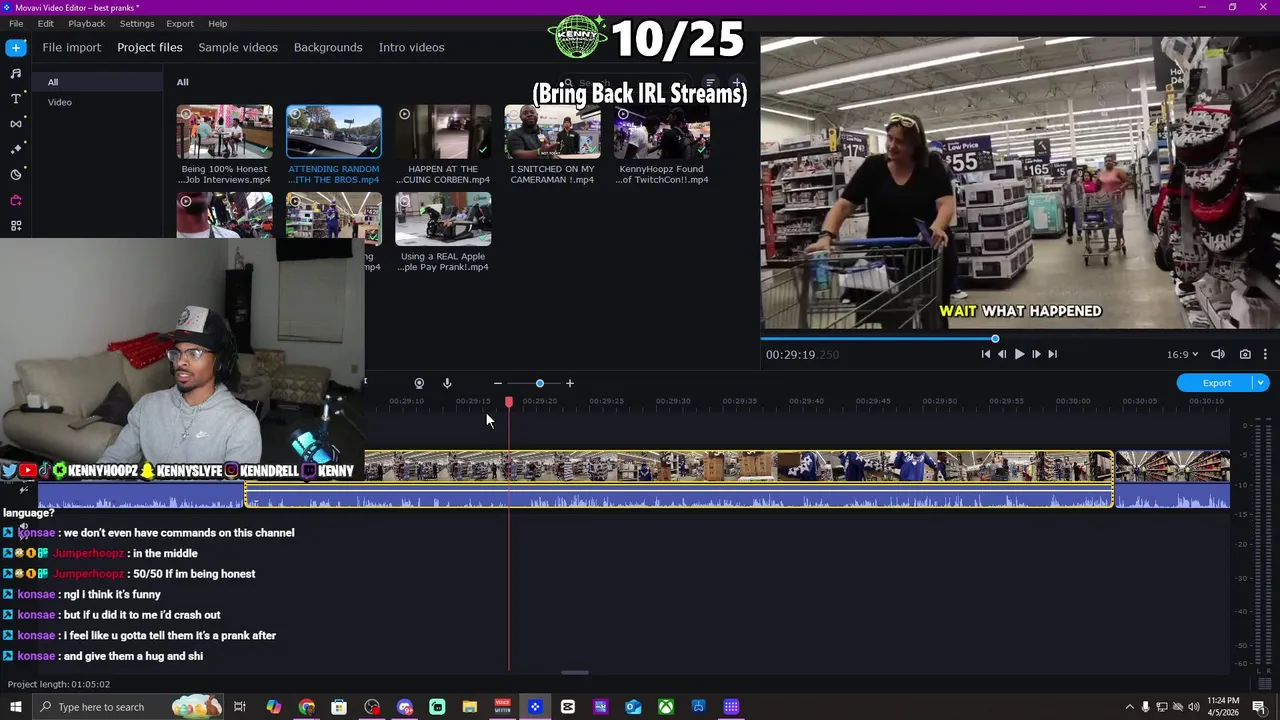Open the Edit menu
This screenshot has width=1280, height=720.
pos(46,23)
